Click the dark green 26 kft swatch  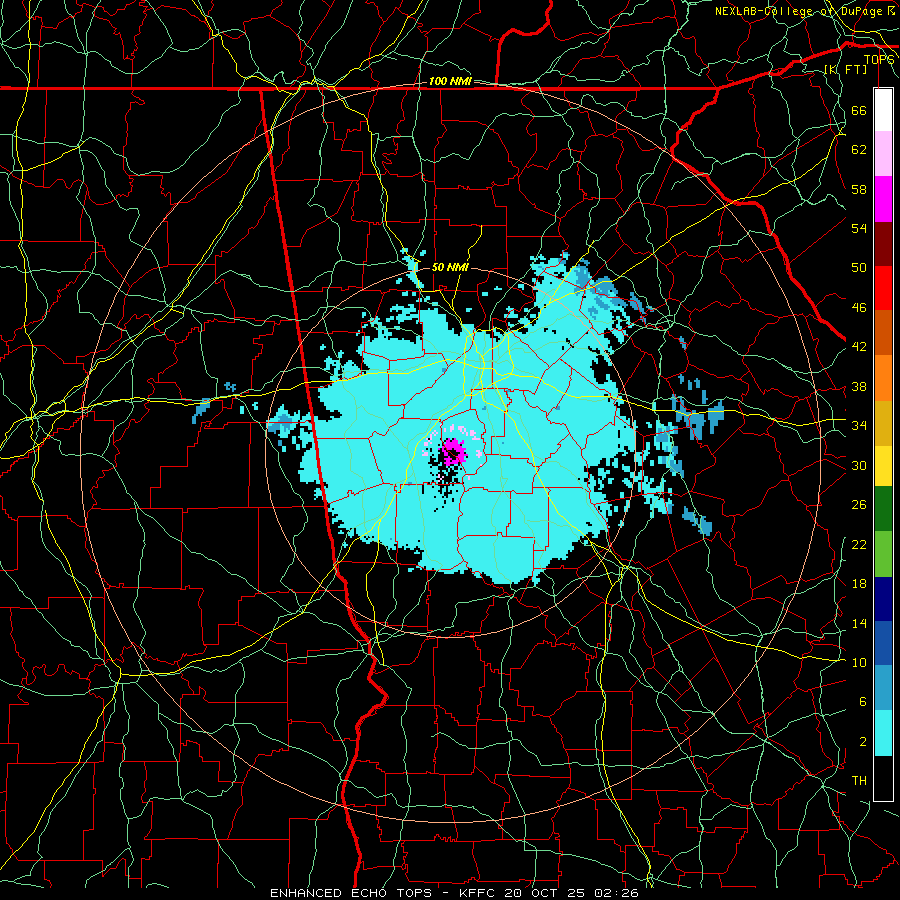(x=883, y=509)
